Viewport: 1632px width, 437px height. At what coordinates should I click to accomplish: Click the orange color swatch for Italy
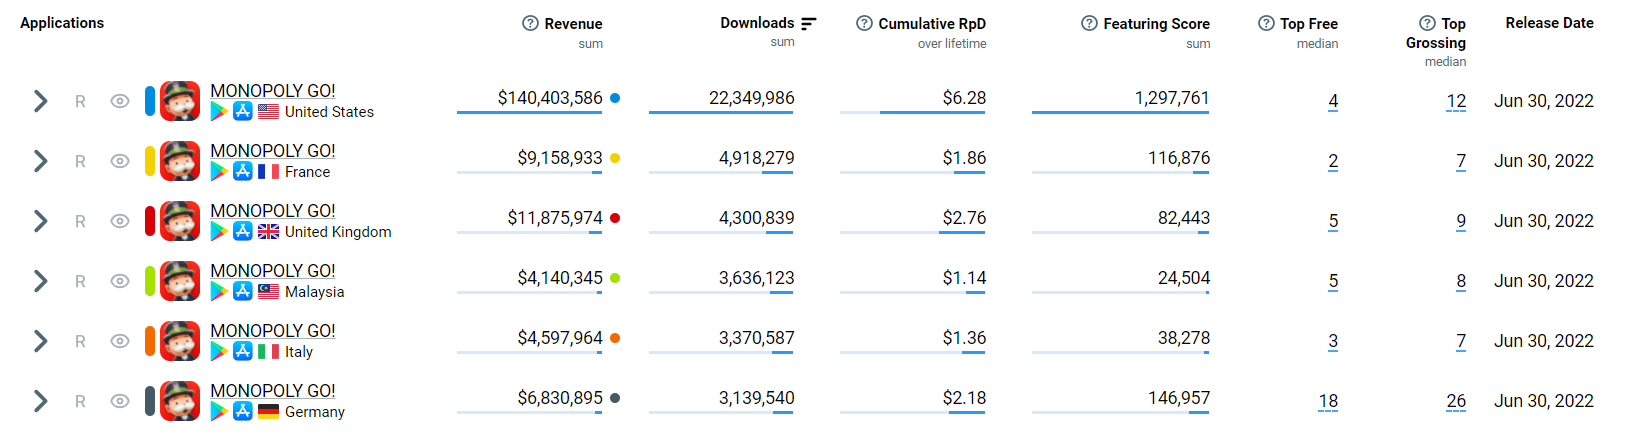[150, 341]
